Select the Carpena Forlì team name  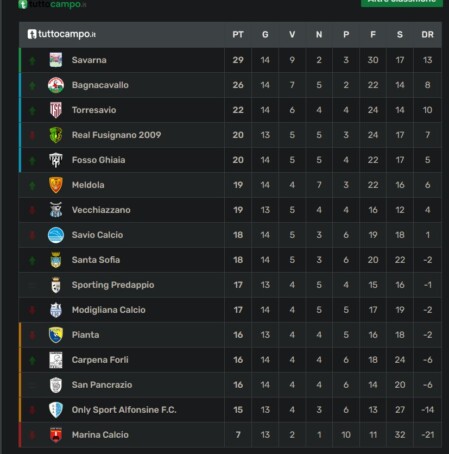click(100, 360)
